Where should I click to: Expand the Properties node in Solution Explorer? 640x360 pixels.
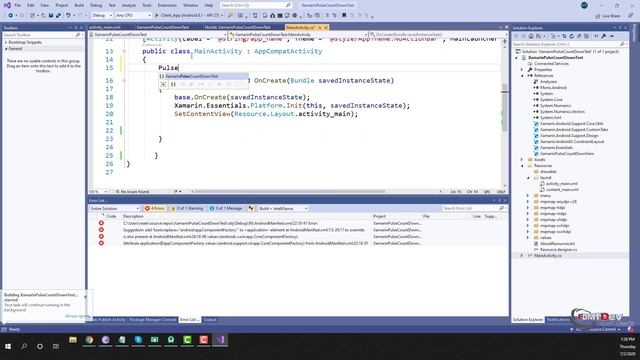pyautogui.click(x=522, y=70)
